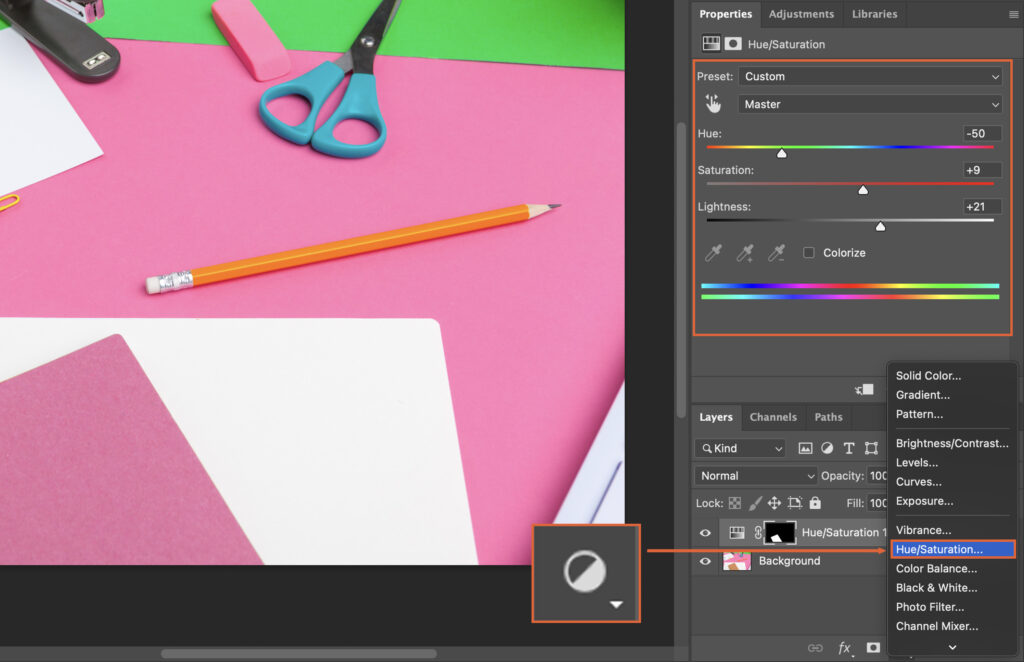Switch to the Channels tab

click(x=771, y=417)
